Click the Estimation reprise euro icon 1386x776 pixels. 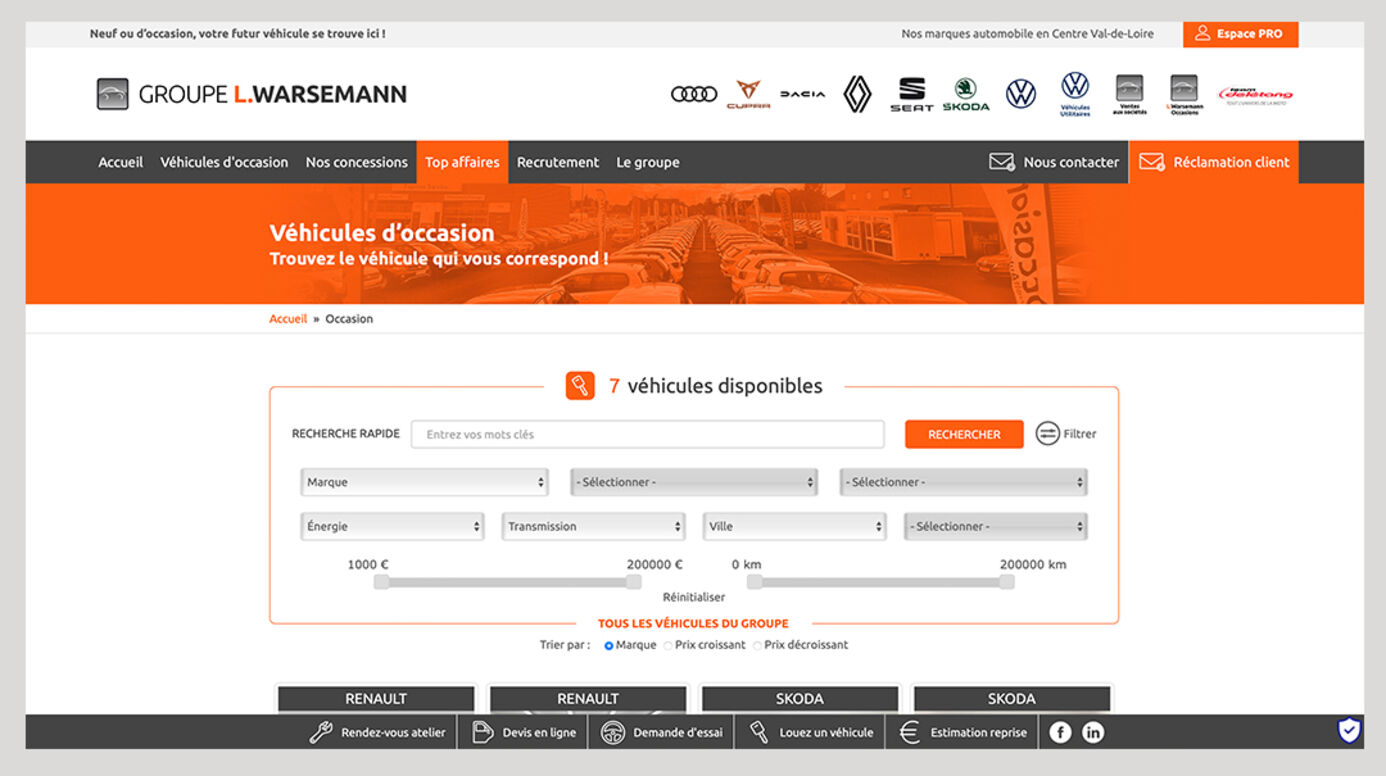[909, 732]
